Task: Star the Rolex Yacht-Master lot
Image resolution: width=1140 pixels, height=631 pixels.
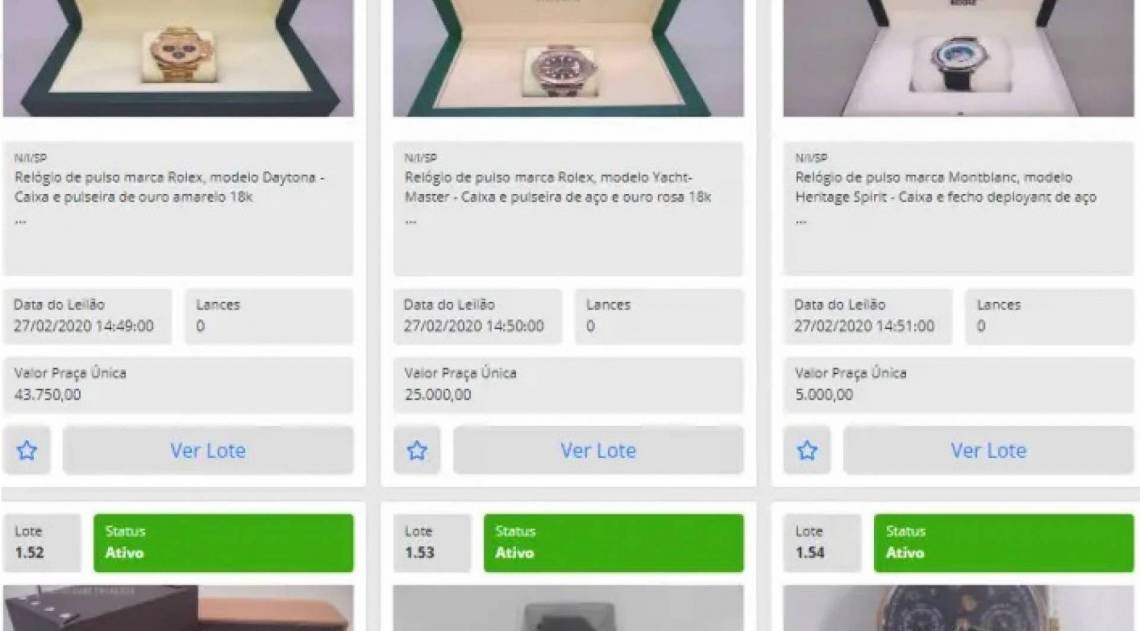Action: click(x=417, y=451)
